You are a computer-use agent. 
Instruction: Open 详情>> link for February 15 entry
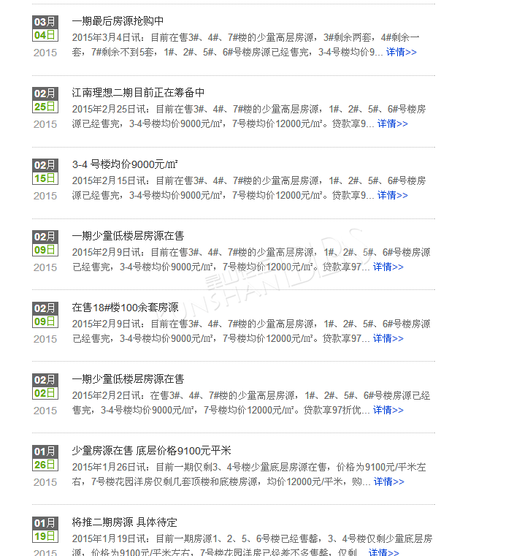pyautogui.click(x=392, y=195)
